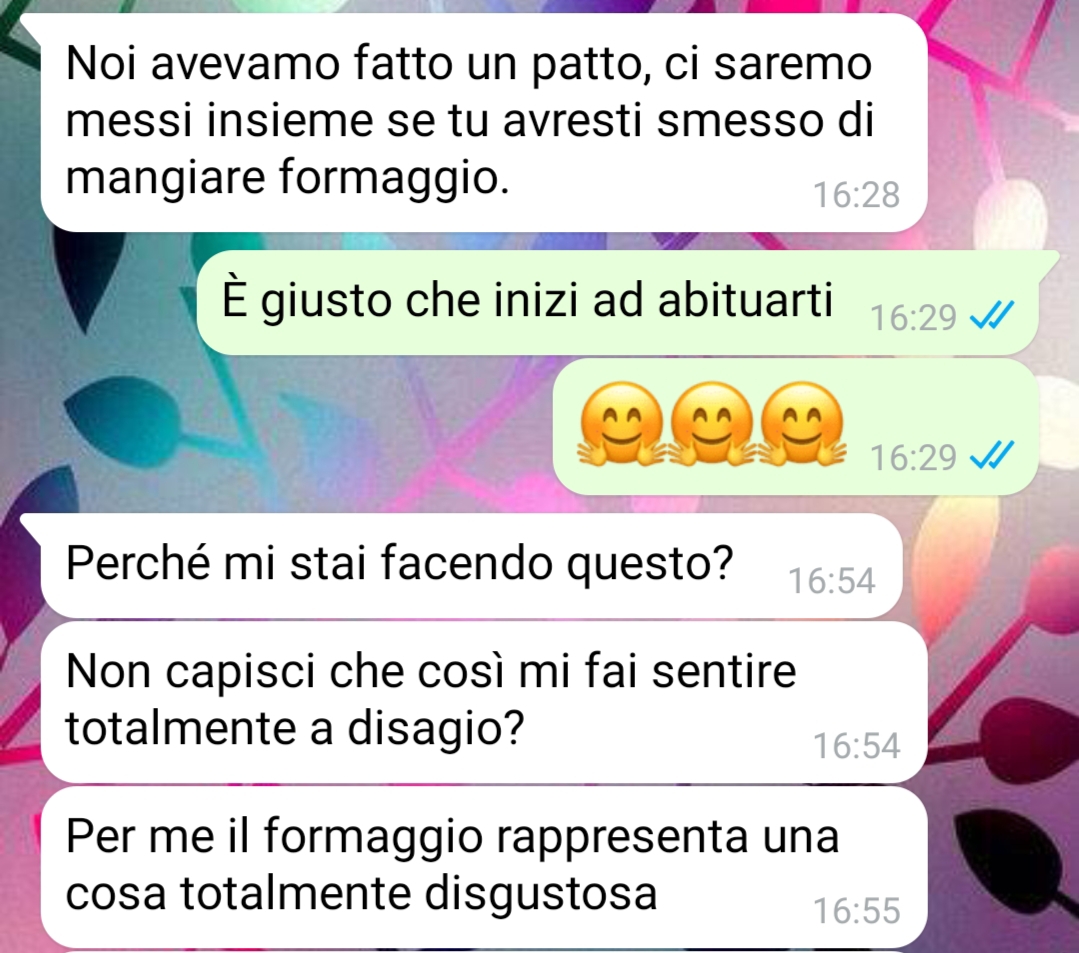Tap the third hugging face emoji

(802, 425)
